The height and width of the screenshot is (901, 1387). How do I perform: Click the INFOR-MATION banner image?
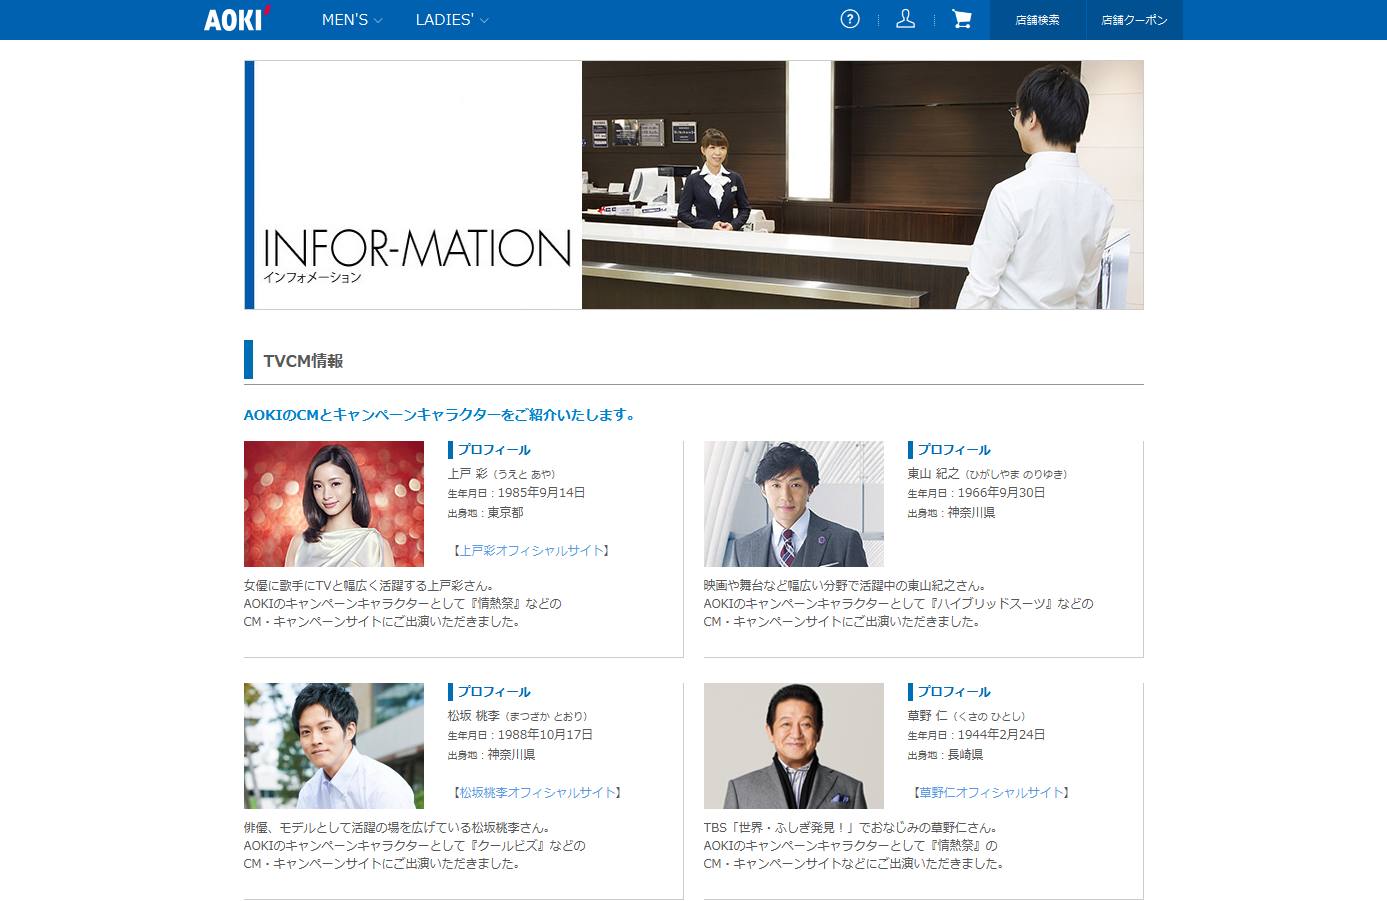(x=694, y=185)
